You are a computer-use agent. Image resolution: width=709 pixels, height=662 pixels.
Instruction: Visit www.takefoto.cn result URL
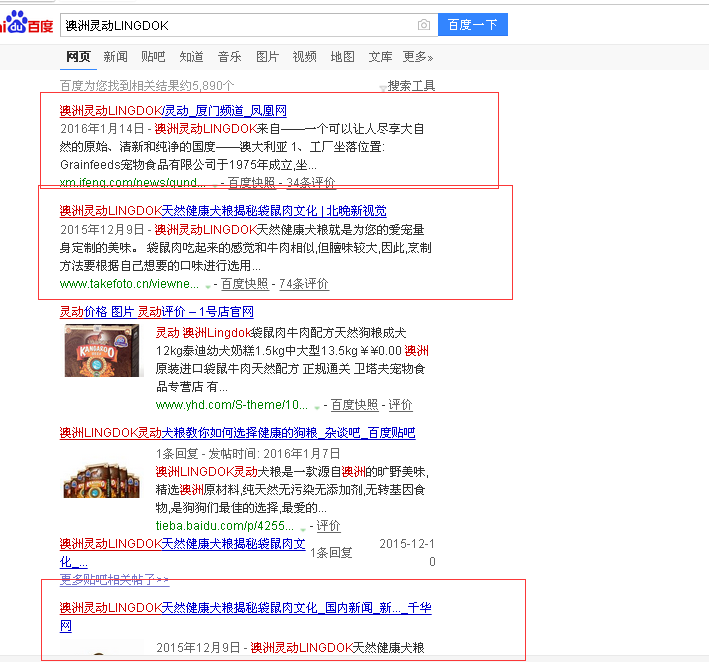[129, 284]
